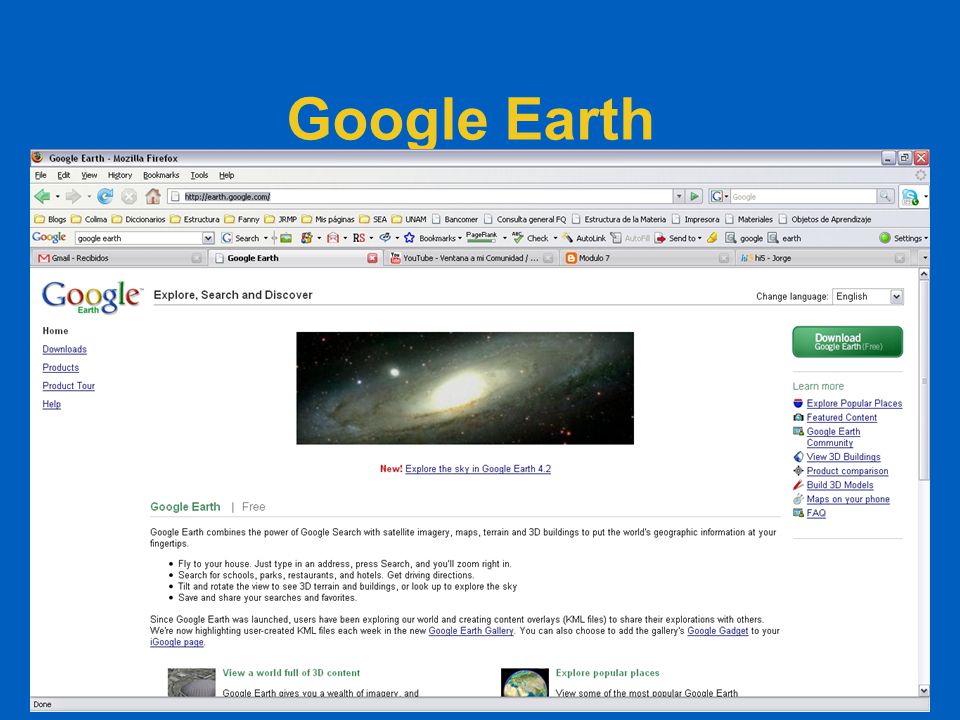The image size is (960, 720).
Task: Click the RS icon on Google toolbar
Action: click(x=359, y=238)
